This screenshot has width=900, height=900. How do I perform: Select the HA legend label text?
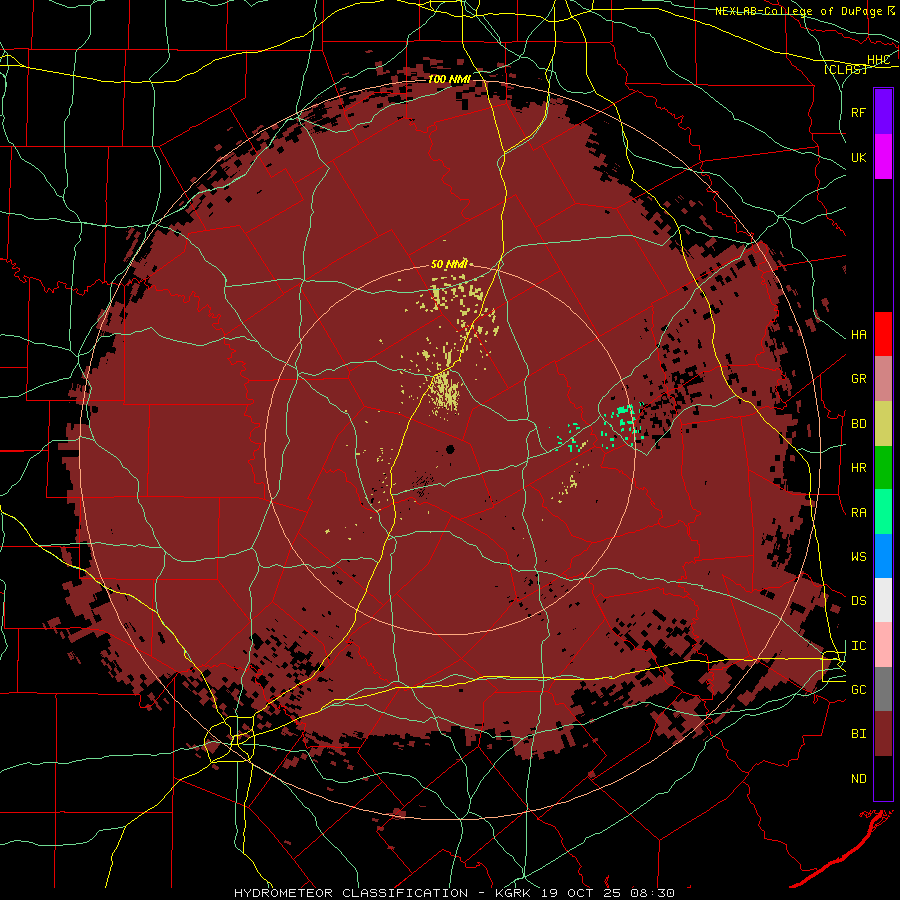point(858,335)
